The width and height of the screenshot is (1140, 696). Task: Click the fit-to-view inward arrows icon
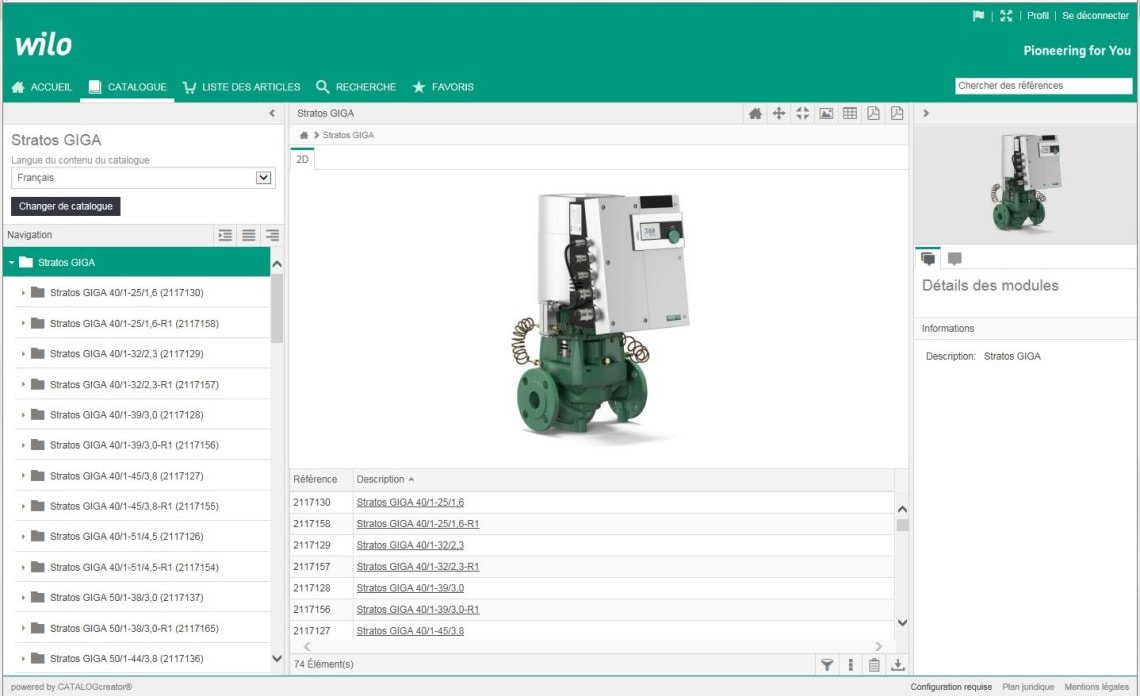click(x=803, y=113)
